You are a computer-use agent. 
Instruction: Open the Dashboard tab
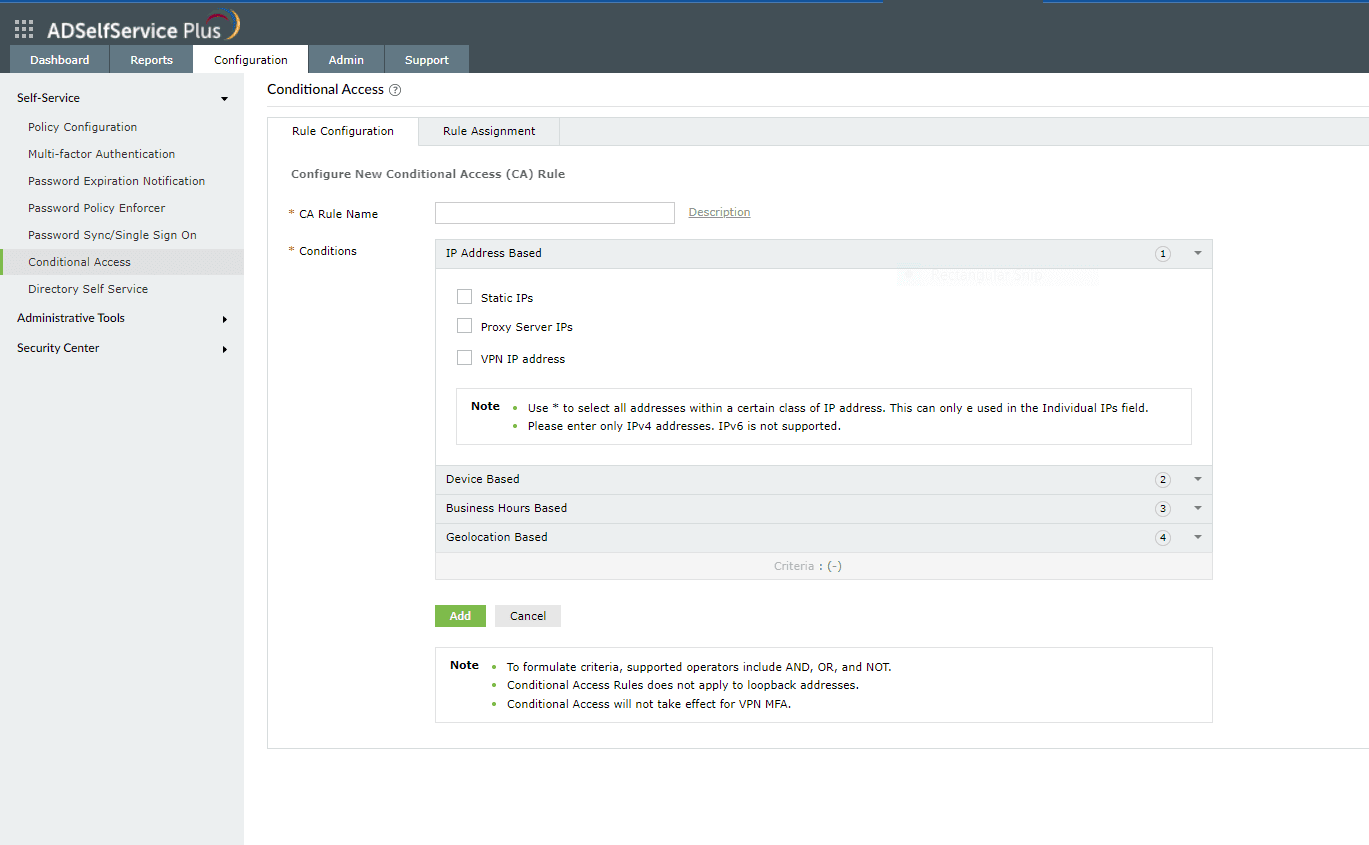60,60
